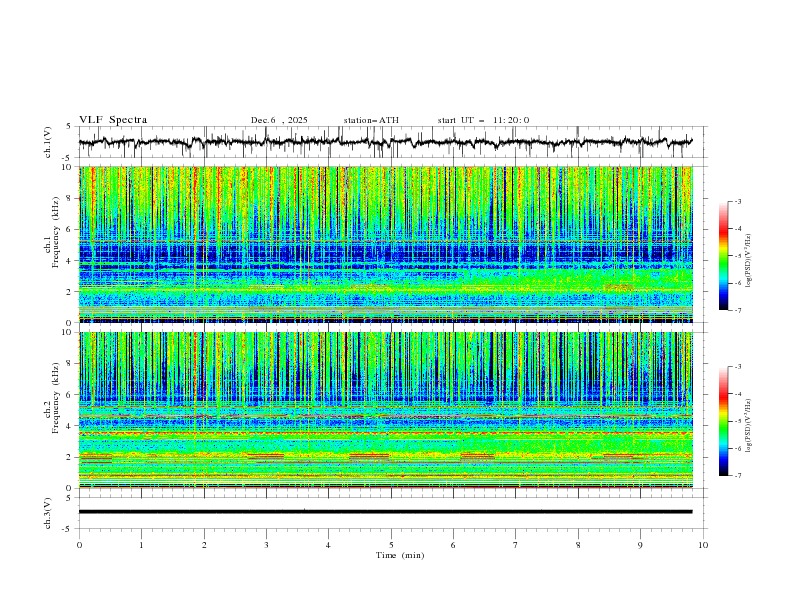Click the station=ATH label
This screenshot has width=792, height=612.
coord(371,120)
